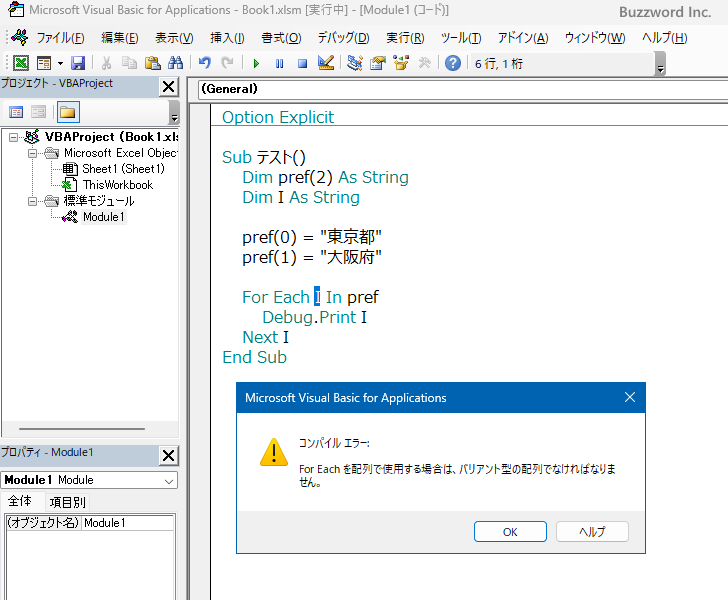728x600 pixels.
Task: Open the デバッグ(D) menu
Action: (344, 38)
